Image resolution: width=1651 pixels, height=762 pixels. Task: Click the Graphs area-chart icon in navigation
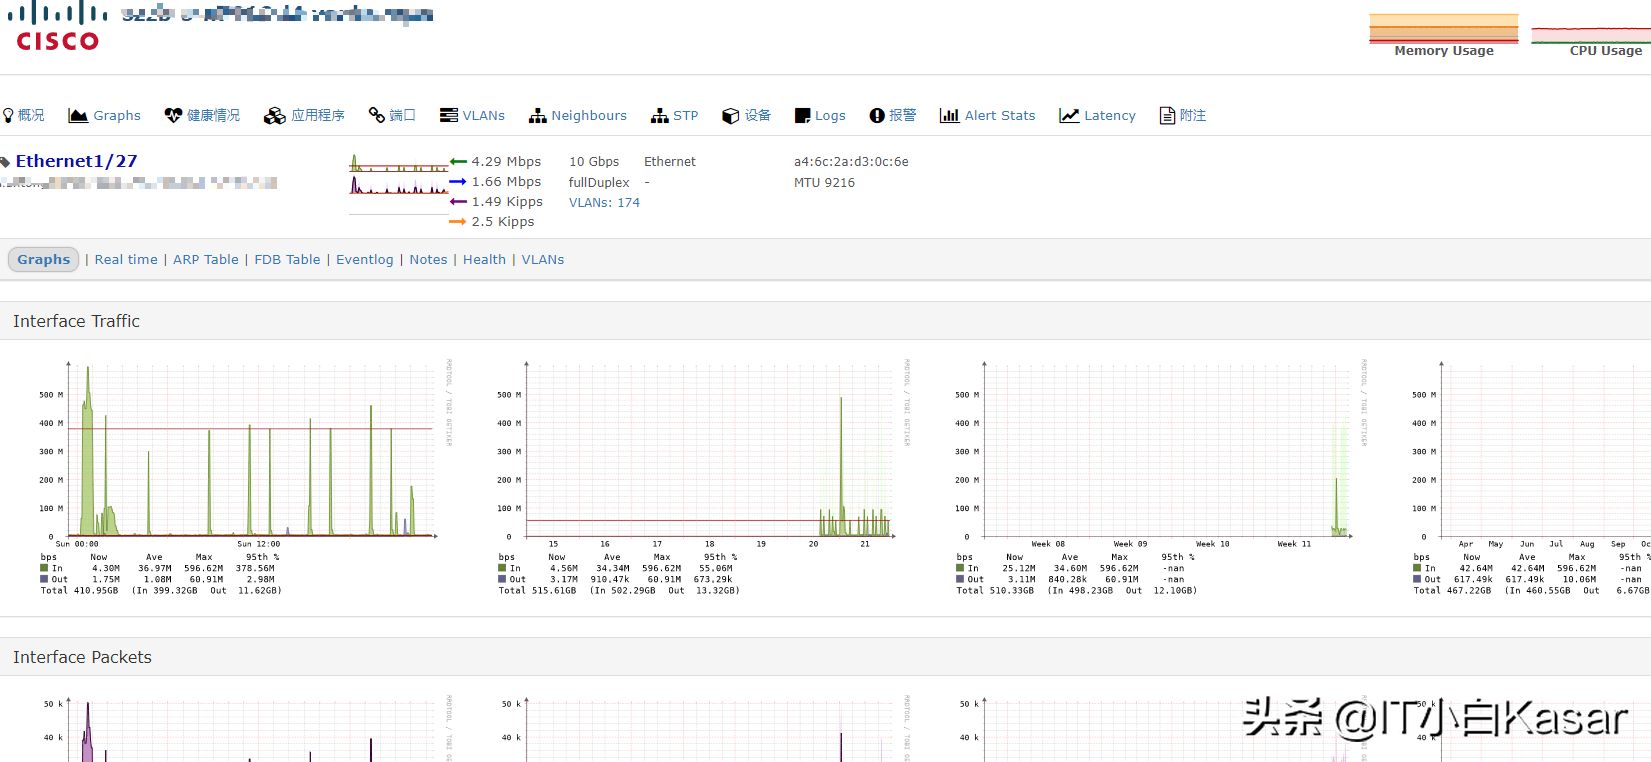coord(78,116)
